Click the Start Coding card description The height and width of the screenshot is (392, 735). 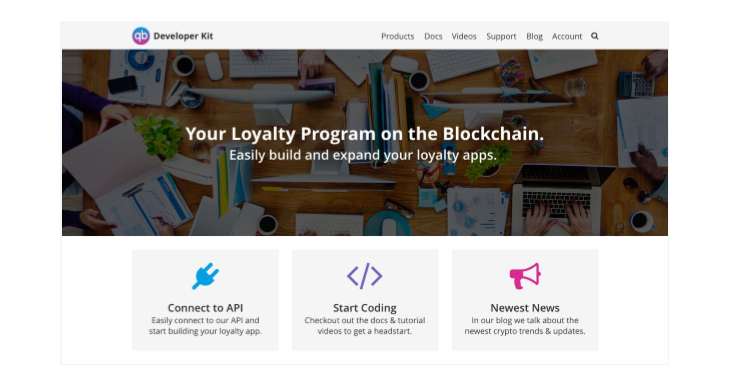[365, 326]
